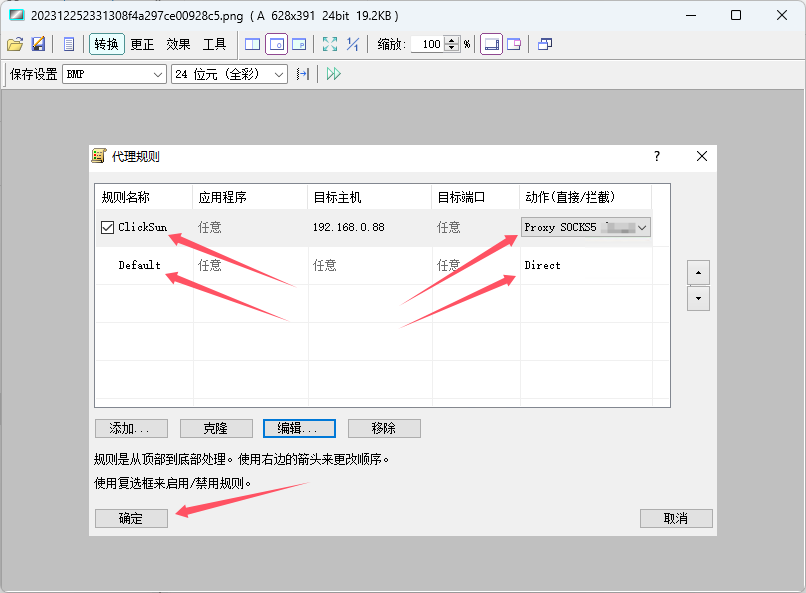Click the cascade windows icon
Viewport: 806px width, 593px height.
545,44
